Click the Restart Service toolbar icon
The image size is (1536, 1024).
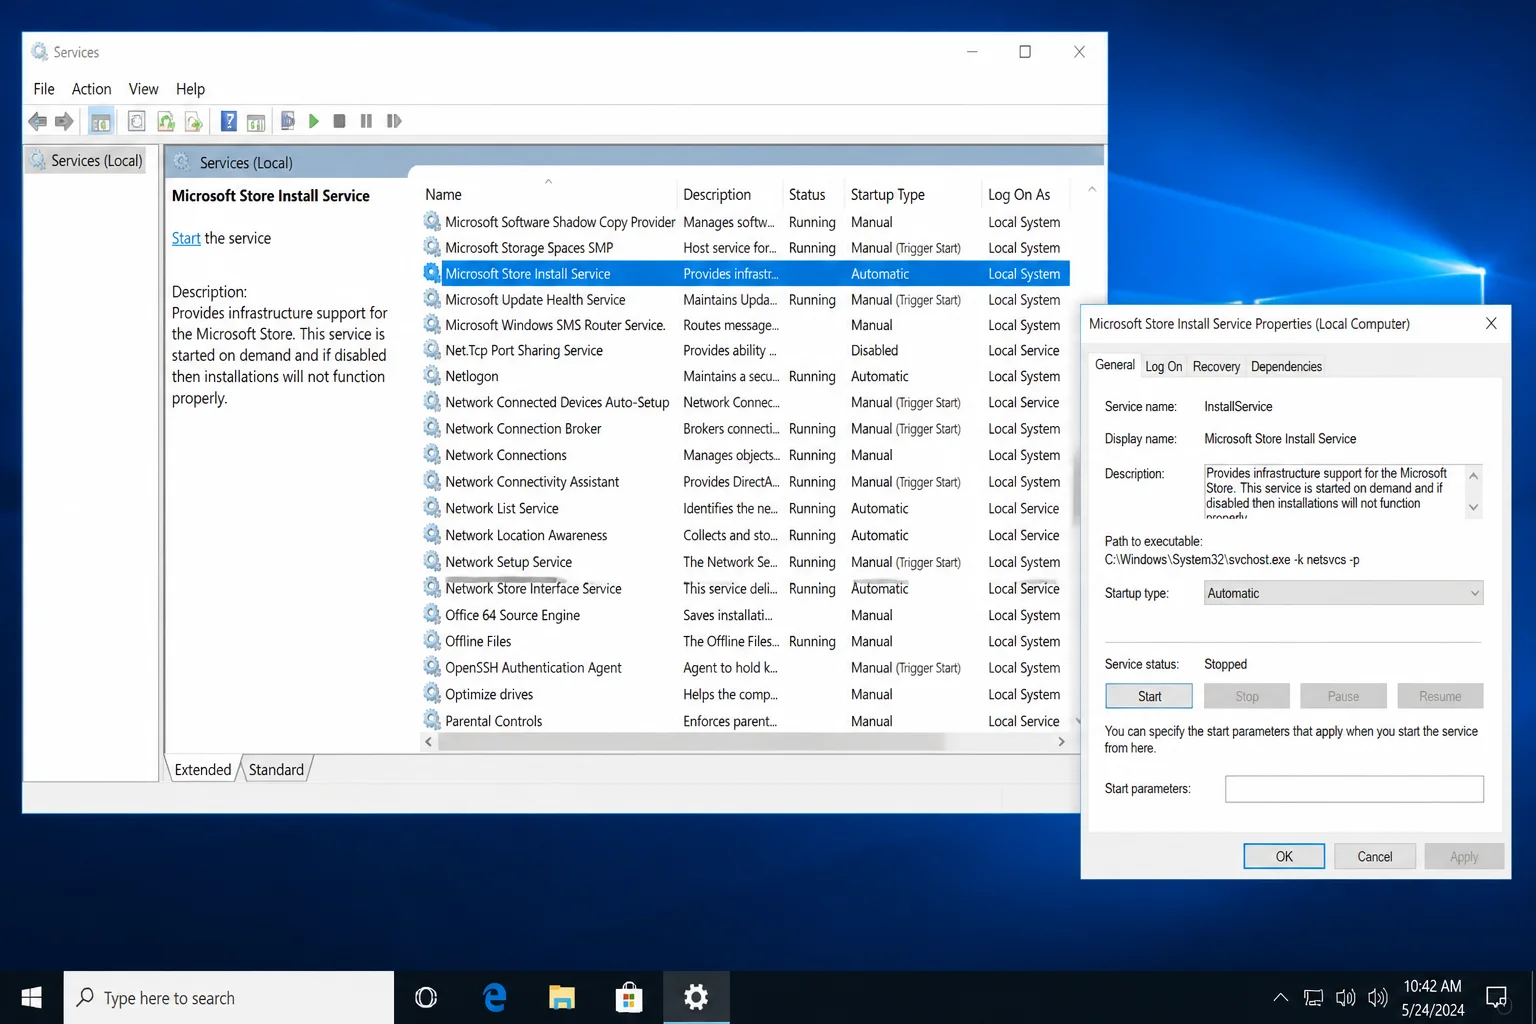point(394,121)
